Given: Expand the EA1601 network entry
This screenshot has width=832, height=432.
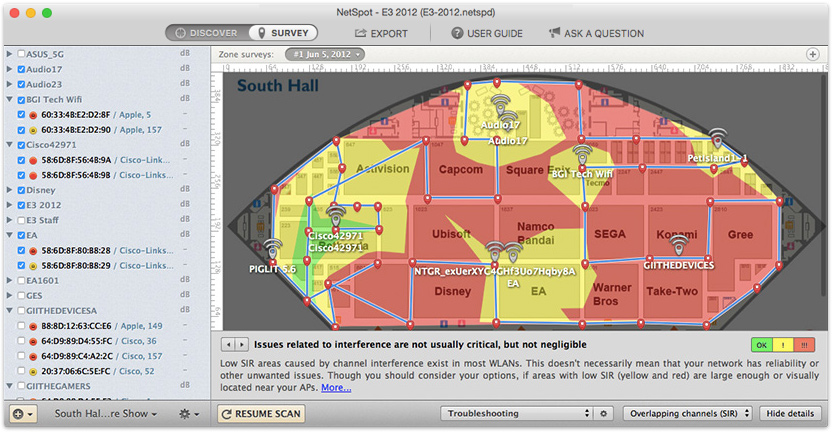Looking at the screenshot, I should point(9,280).
